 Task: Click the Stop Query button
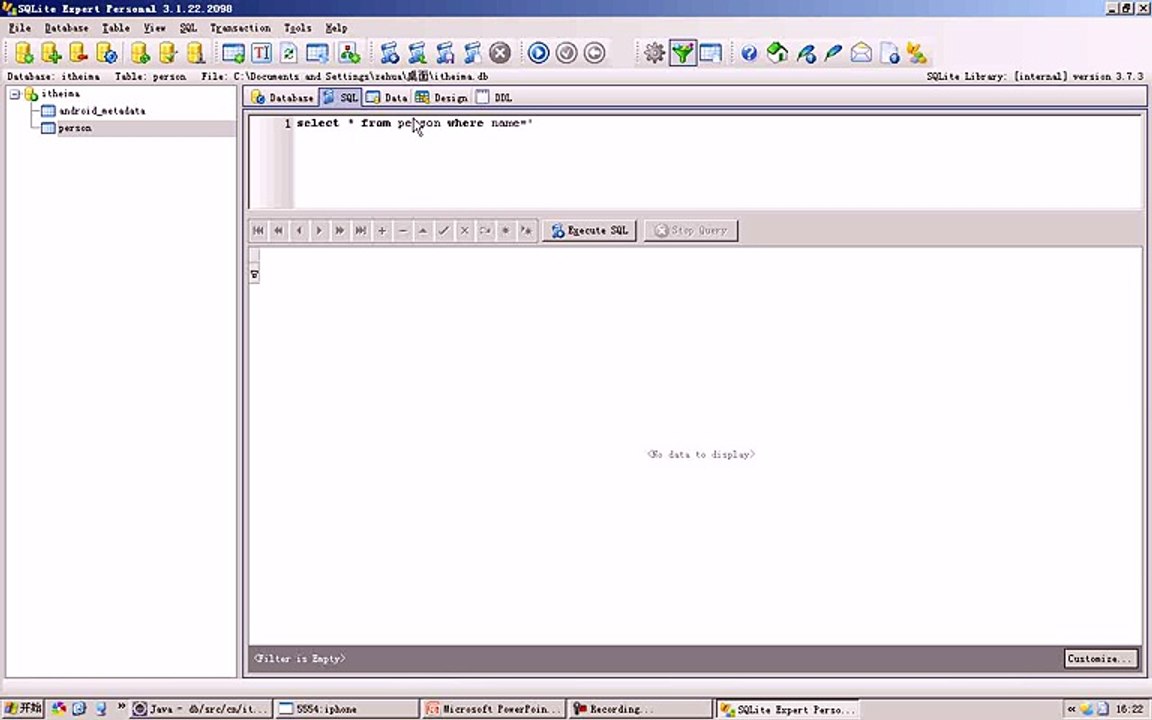click(691, 230)
